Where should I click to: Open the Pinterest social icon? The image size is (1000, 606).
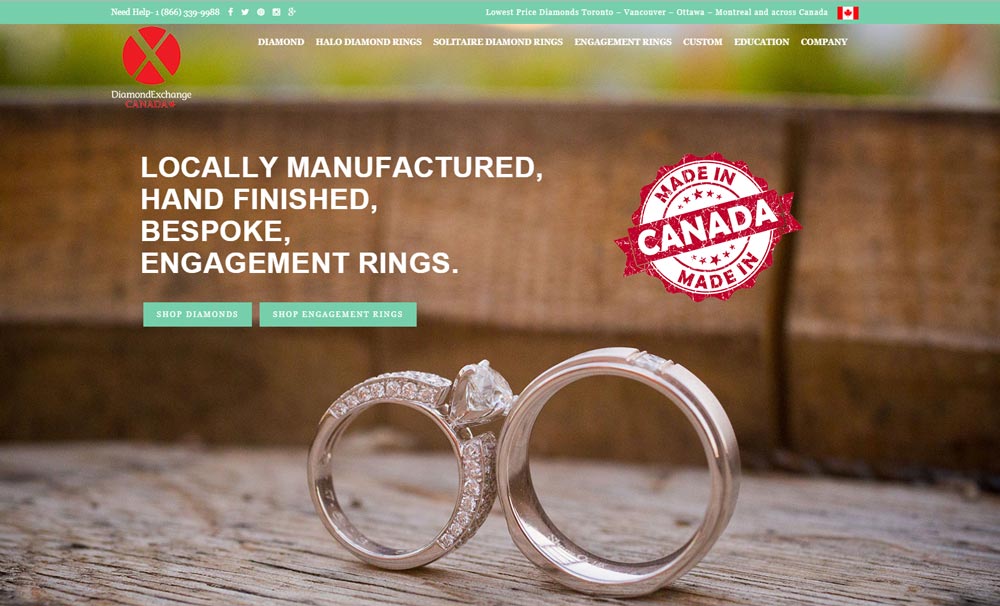[261, 11]
